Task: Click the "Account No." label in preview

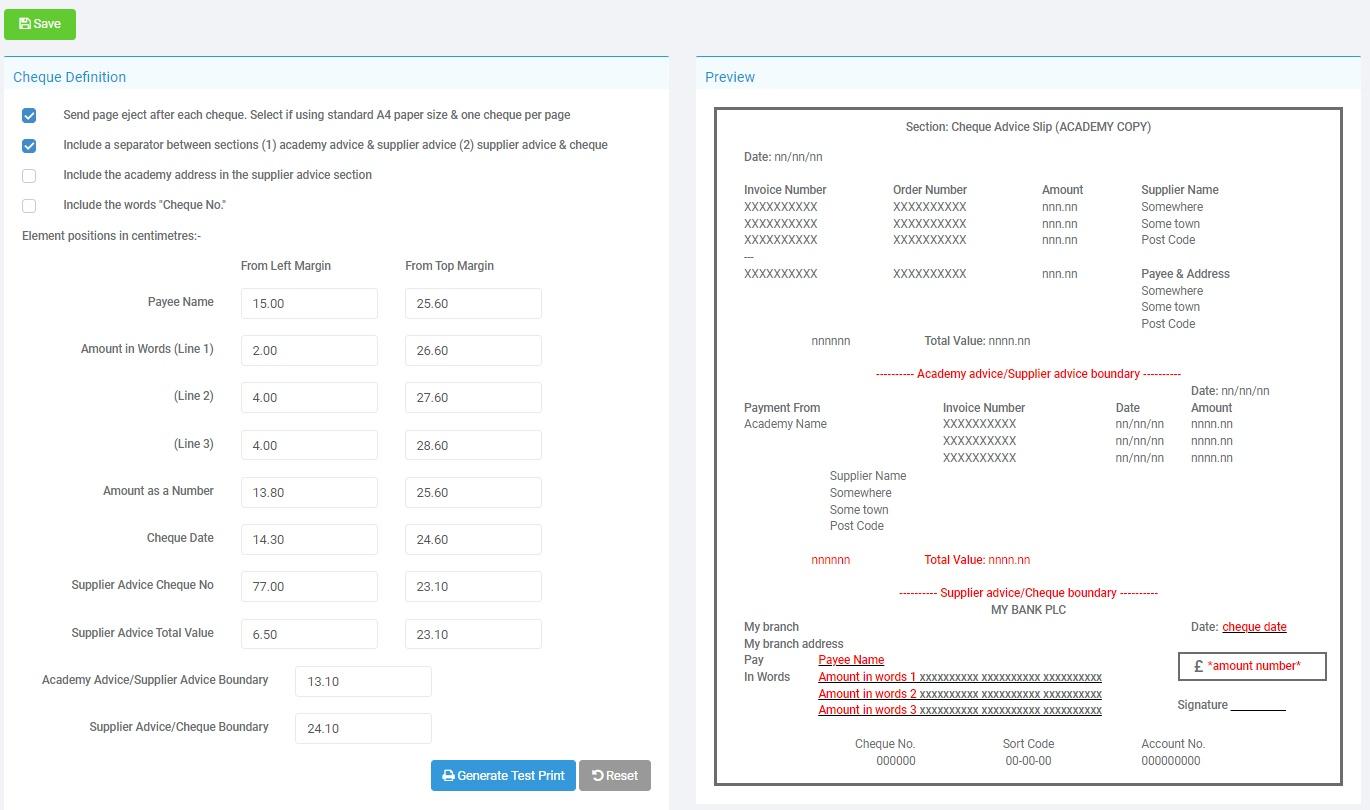Action: coord(1173,744)
